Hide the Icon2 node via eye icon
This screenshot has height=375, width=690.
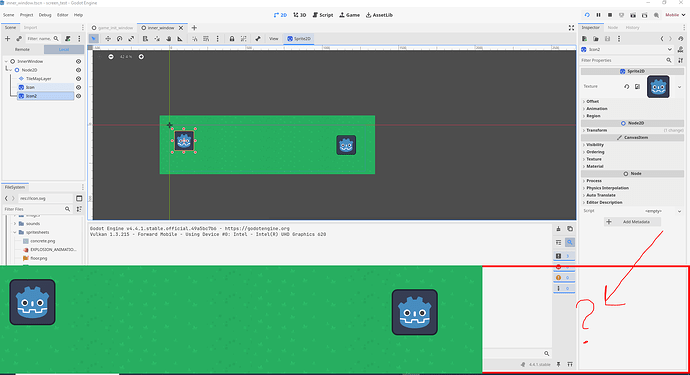click(78, 96)
